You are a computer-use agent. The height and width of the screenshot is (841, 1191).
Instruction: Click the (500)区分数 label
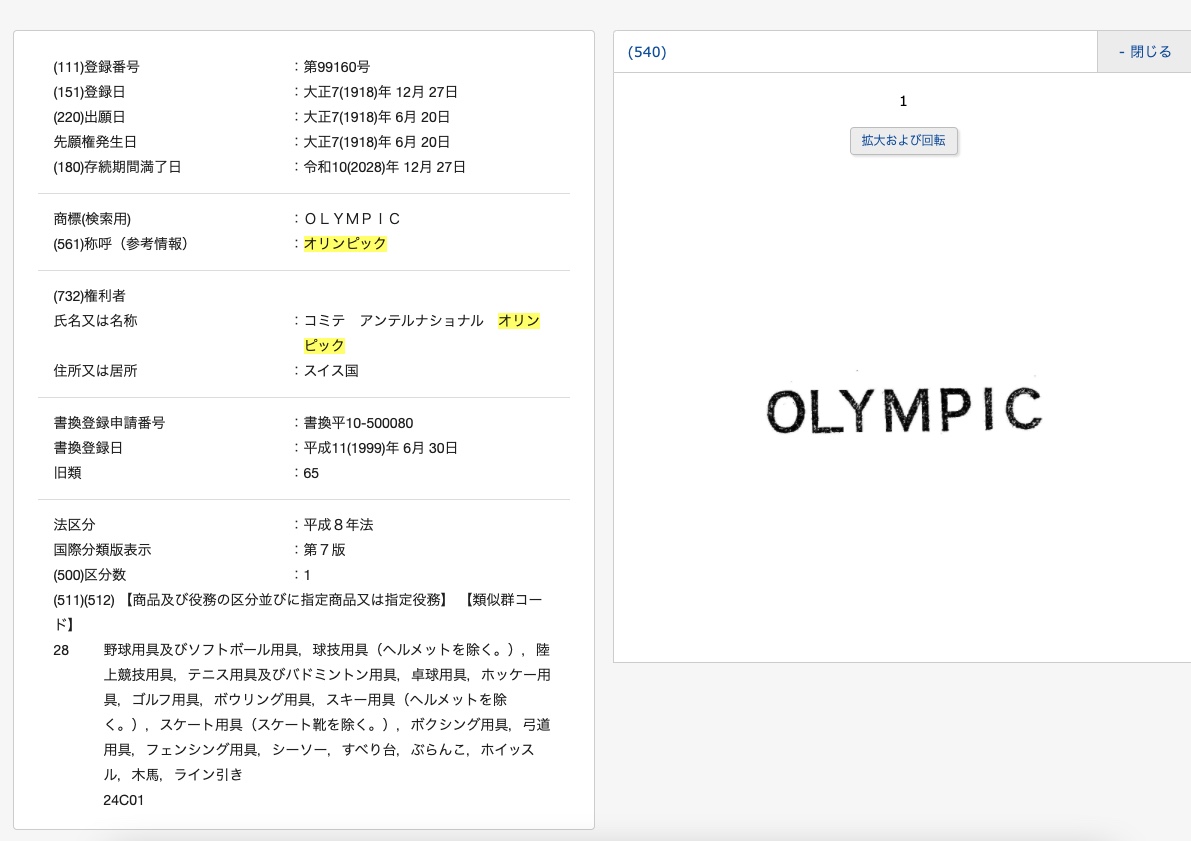[90, 575]
